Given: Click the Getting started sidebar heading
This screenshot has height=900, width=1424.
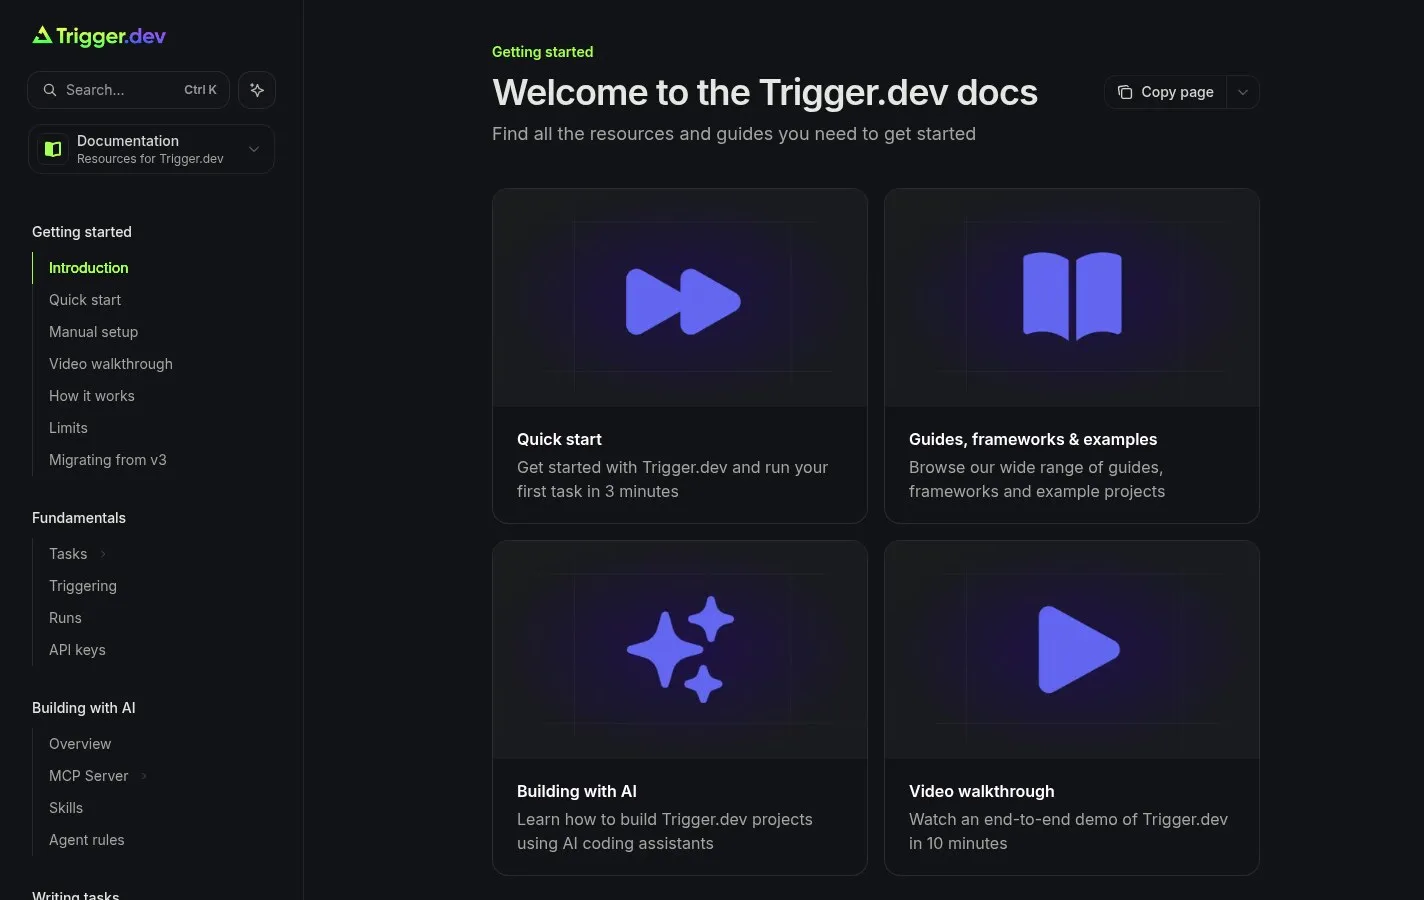Looking at the screenshot, I should coord(82,232).
